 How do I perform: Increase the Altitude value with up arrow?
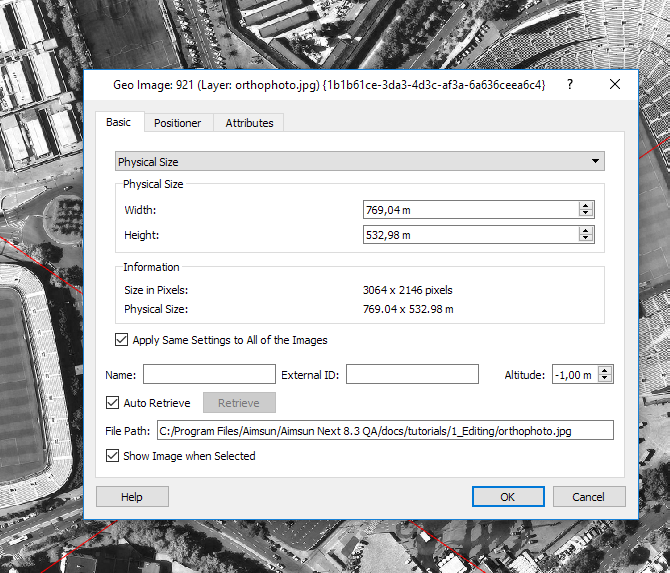point(604,371)
